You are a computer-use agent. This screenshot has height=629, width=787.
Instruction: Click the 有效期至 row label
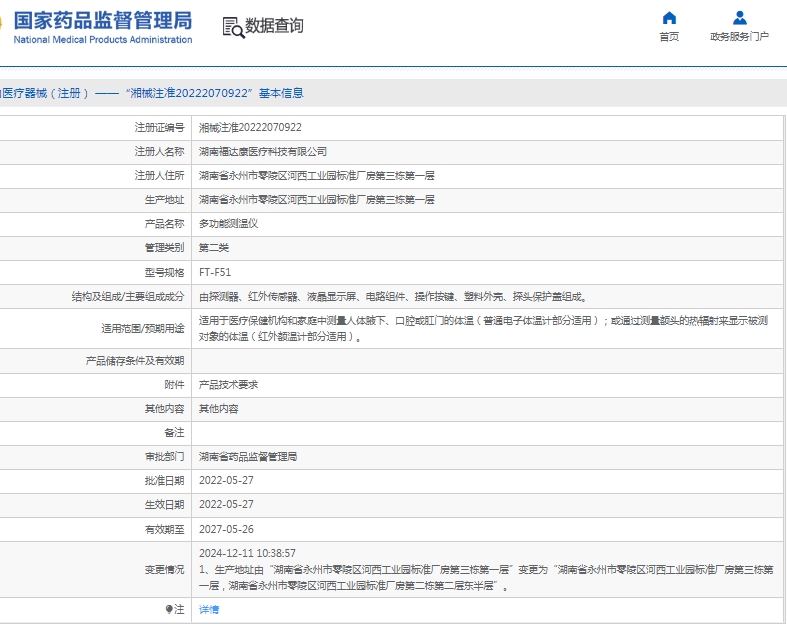point(165,529)
